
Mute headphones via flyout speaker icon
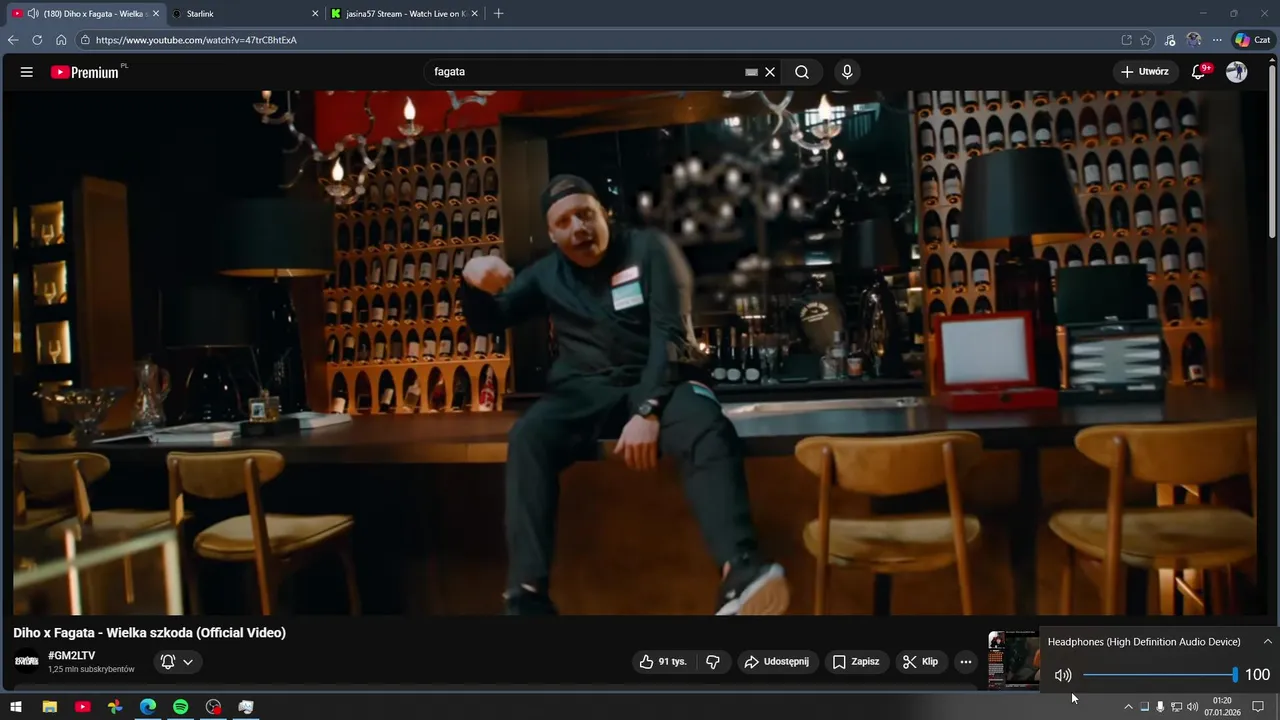1063,675
